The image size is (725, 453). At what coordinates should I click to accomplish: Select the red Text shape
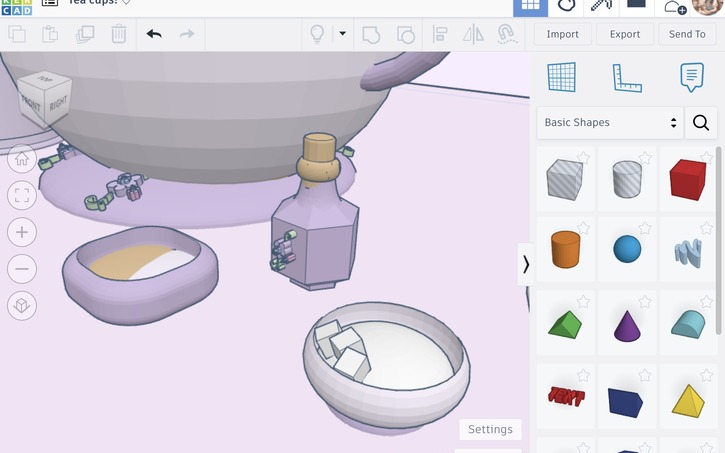coord(566,397)
